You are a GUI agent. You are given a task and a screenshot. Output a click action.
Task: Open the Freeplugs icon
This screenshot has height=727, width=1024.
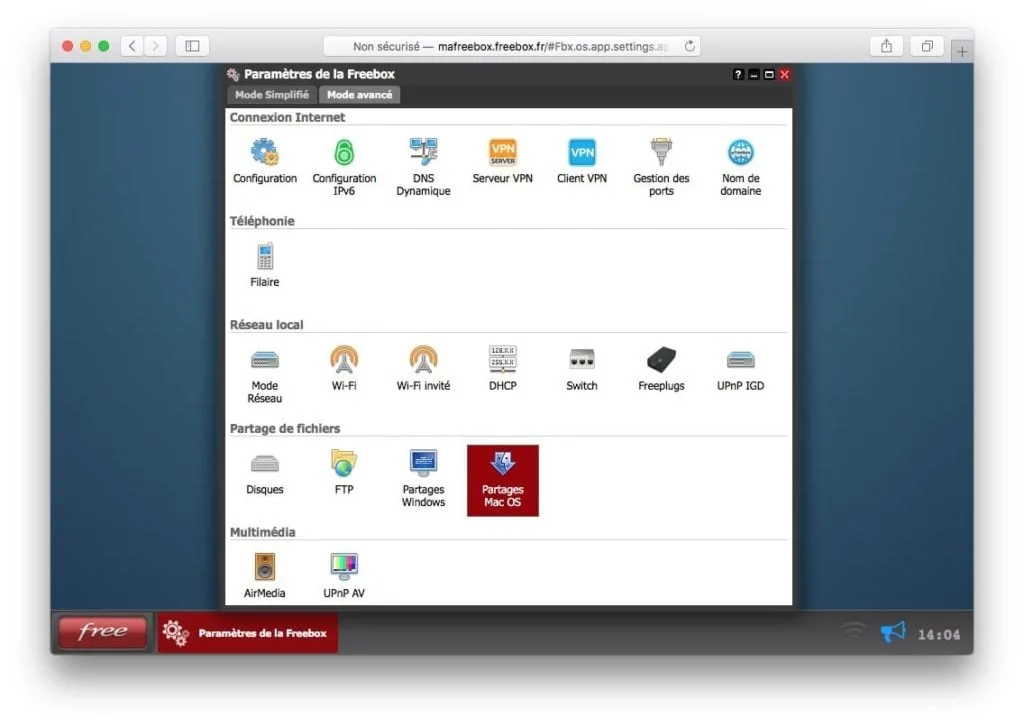[661, 368]
